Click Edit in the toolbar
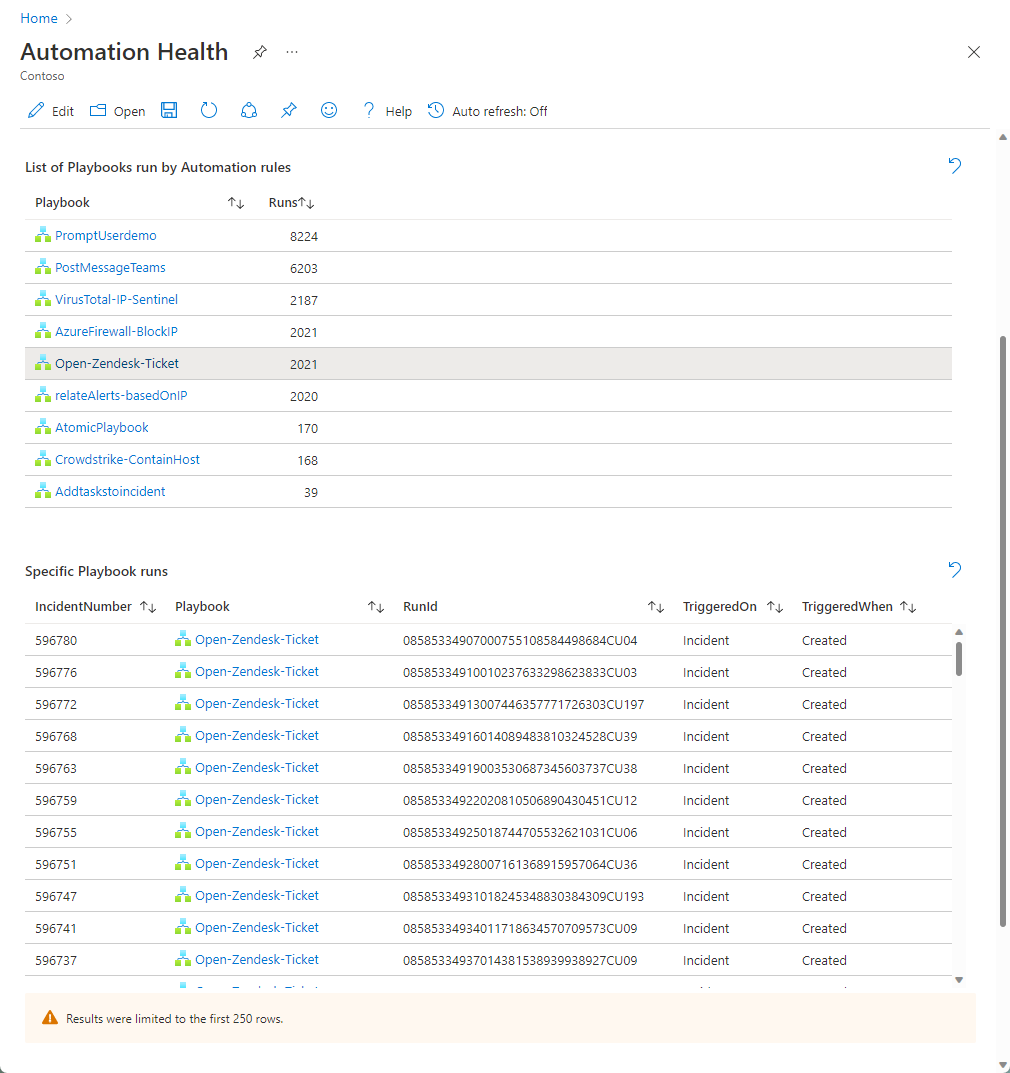The height and width of the screenshot is (1073, 1010). (x=51, y=111)
